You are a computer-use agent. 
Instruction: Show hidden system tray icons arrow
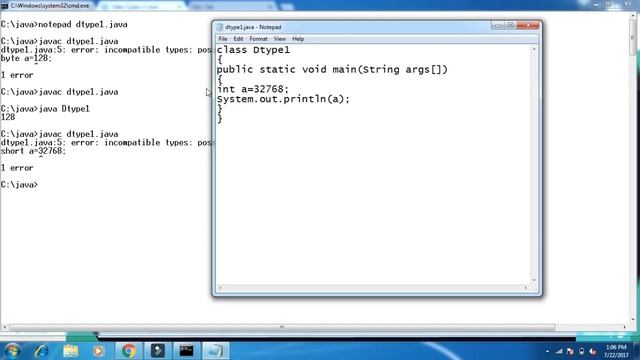547,351
